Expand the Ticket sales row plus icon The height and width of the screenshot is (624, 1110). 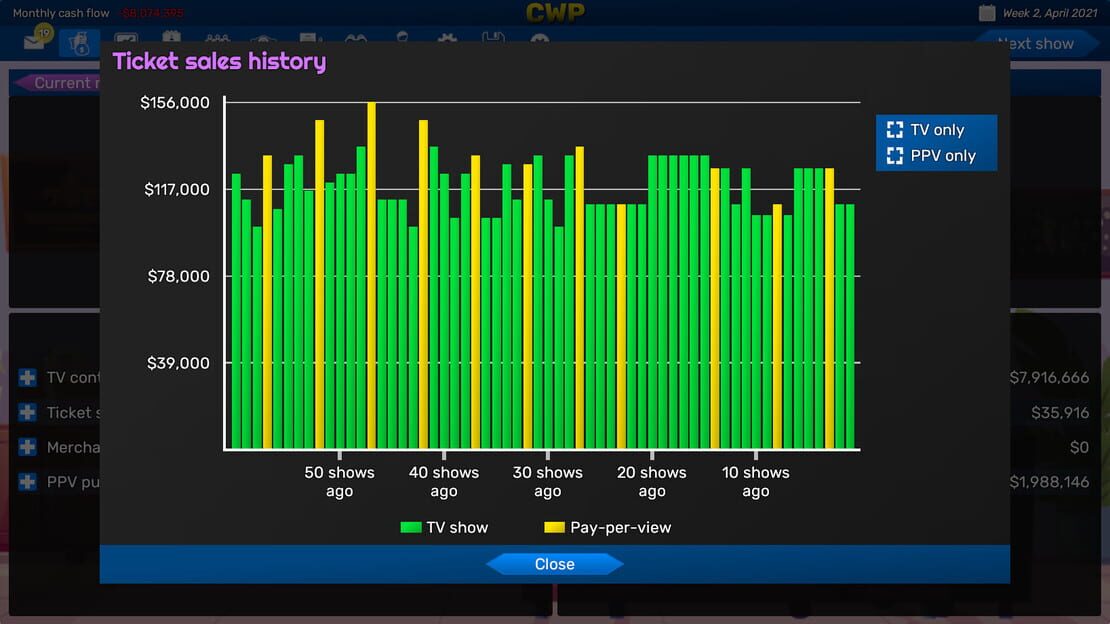pos(28,412)
